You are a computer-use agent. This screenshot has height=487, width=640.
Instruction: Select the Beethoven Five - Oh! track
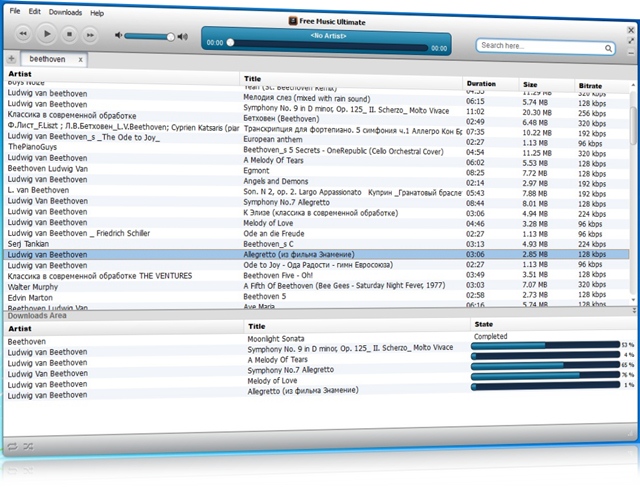click(x=278, y=275)
